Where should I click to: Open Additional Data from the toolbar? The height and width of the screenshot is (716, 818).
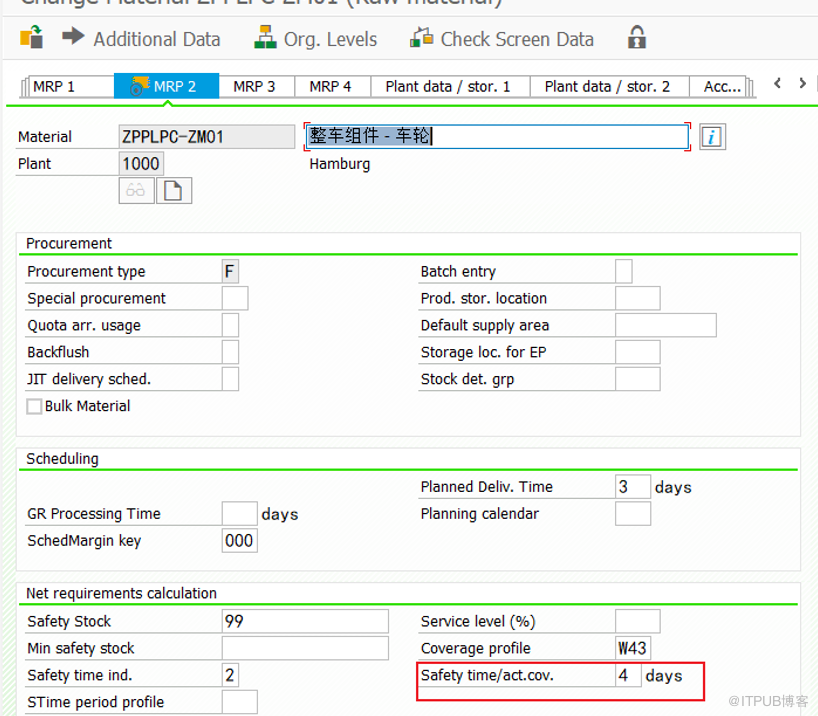pos(141,39)
